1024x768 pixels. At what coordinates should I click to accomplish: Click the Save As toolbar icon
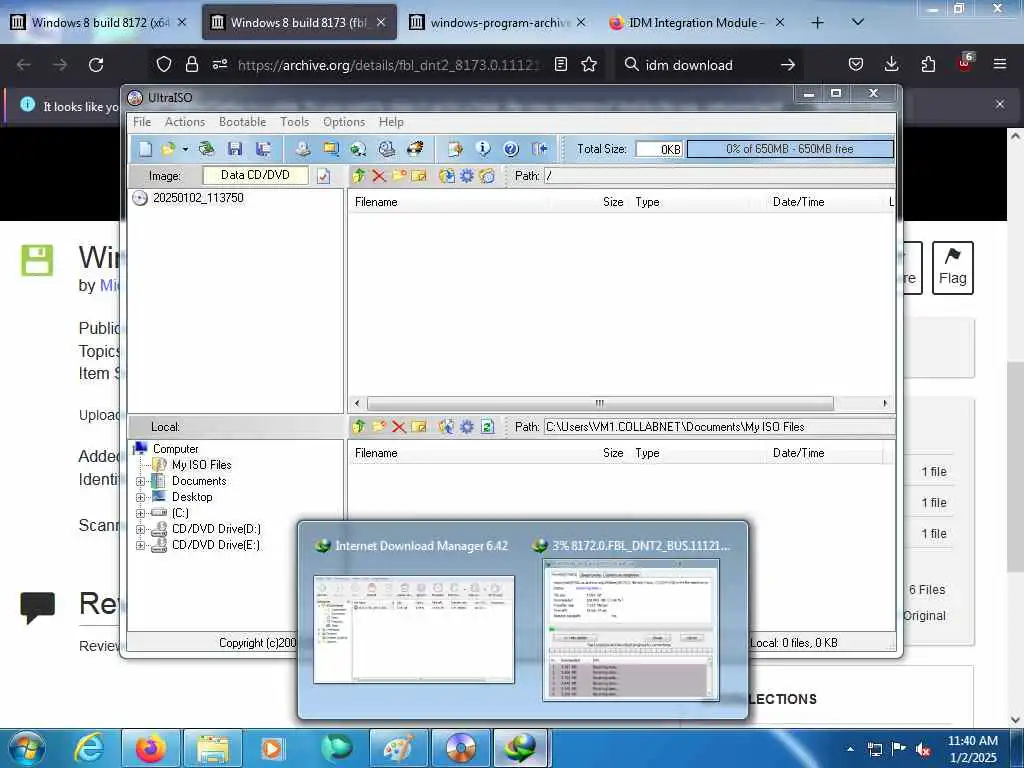(x=264, y=149)
